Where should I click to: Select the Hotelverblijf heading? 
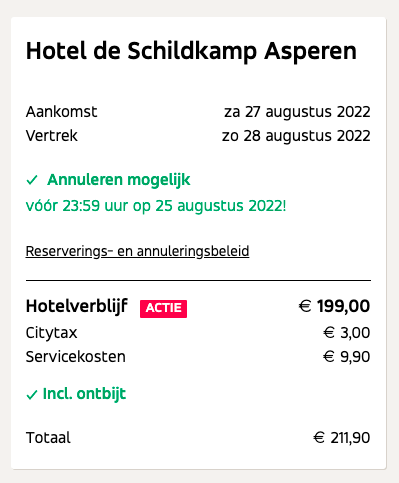click(x=77, y=306)
